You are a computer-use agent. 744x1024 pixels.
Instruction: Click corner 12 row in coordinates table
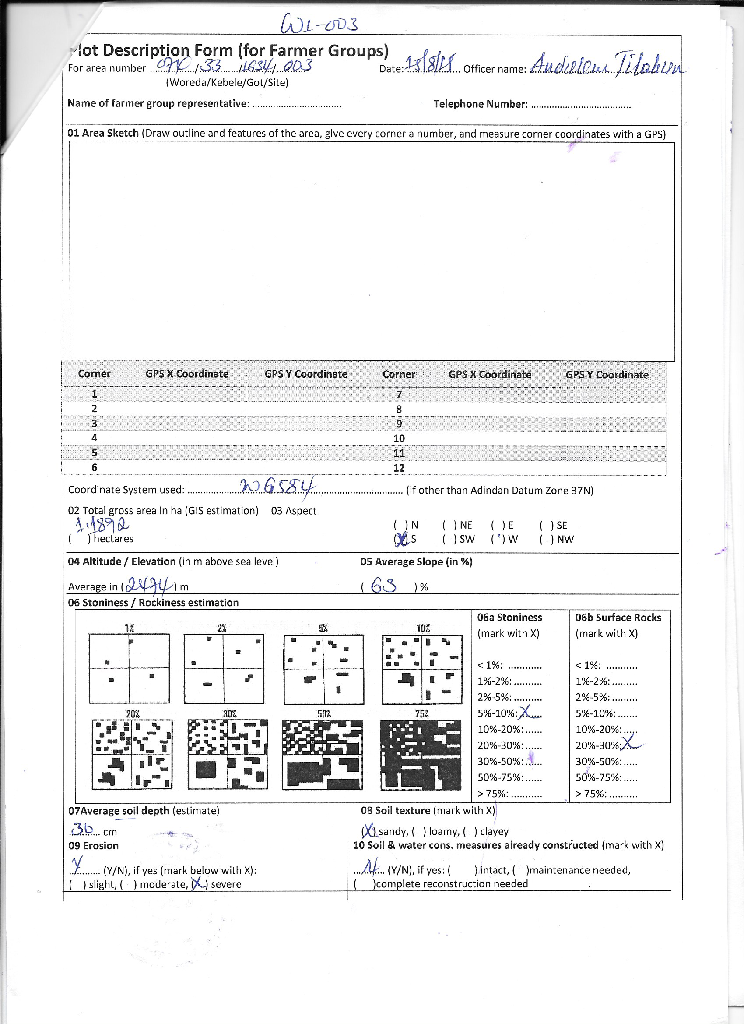coord(517,468)
